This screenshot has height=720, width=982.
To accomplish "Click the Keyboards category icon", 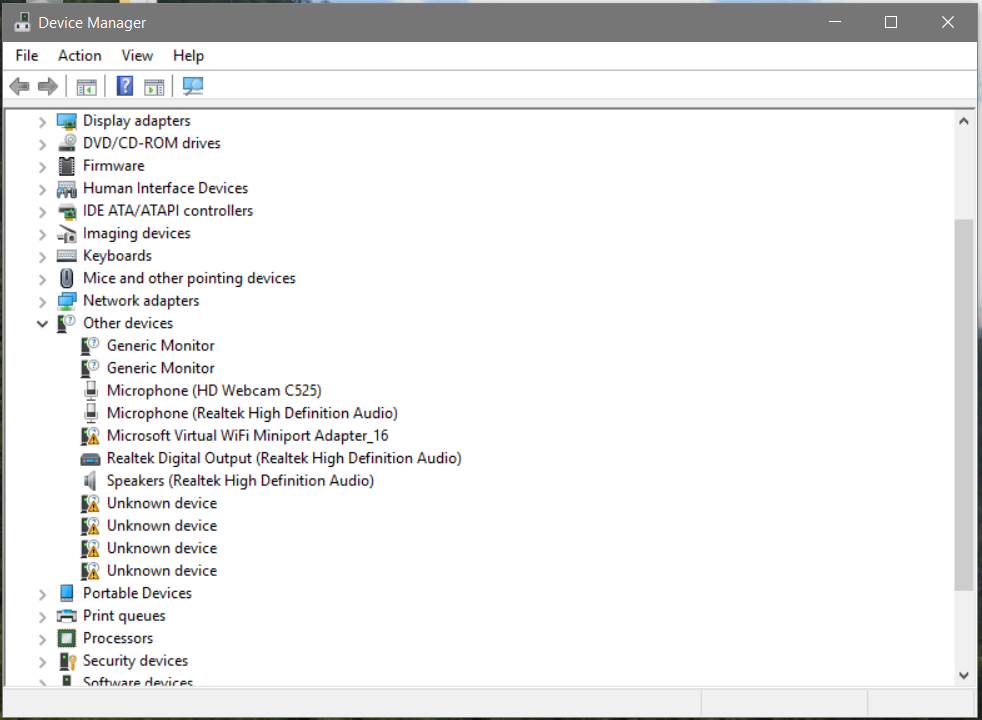I will point(66,255).
